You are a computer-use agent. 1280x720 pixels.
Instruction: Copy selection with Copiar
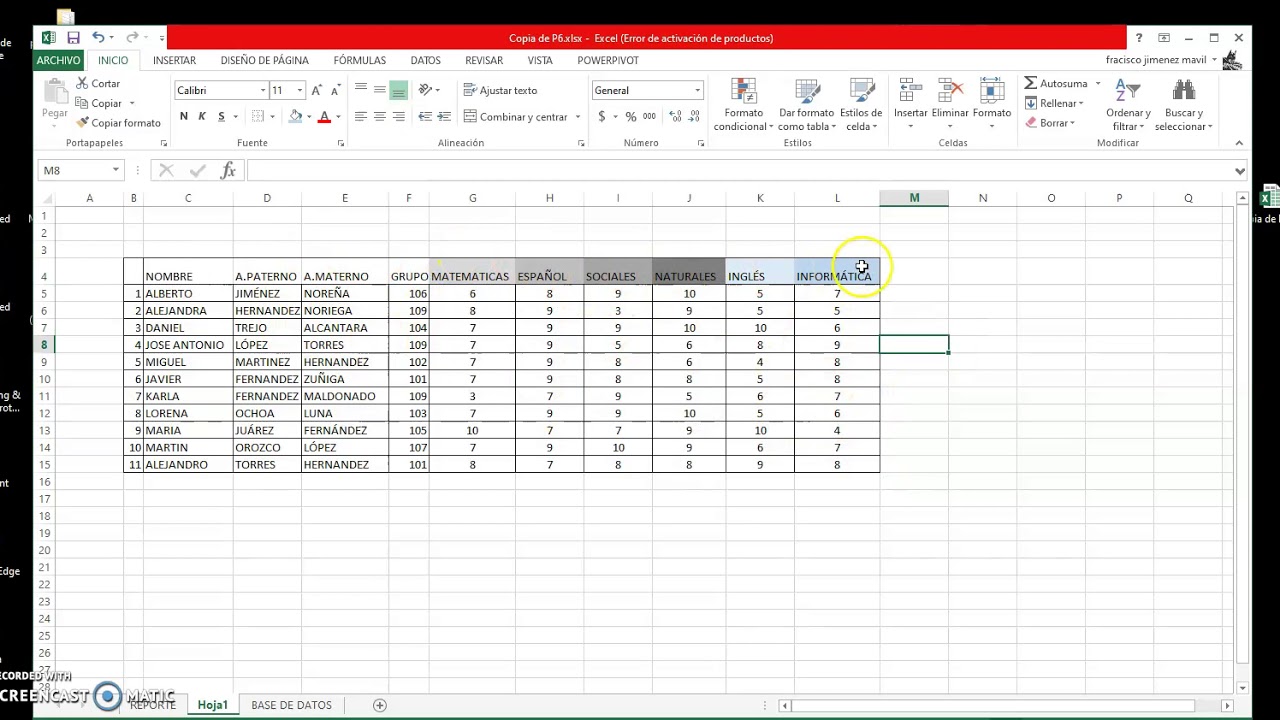coord(99,103)
